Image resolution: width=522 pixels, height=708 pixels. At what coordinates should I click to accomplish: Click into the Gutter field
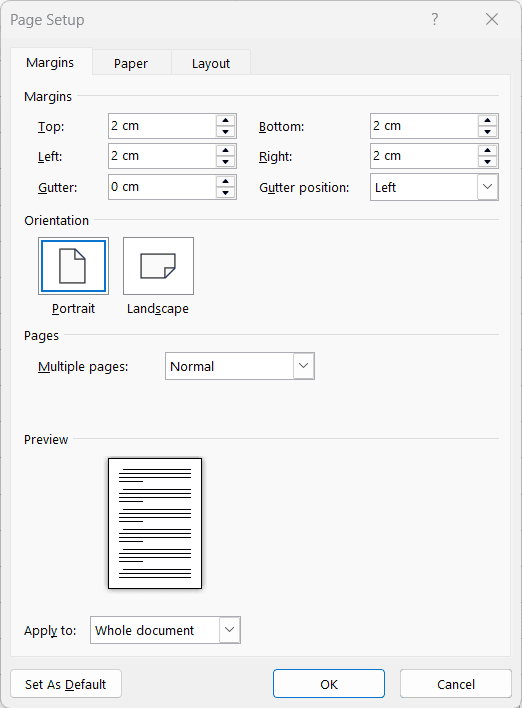click(162, 187)
